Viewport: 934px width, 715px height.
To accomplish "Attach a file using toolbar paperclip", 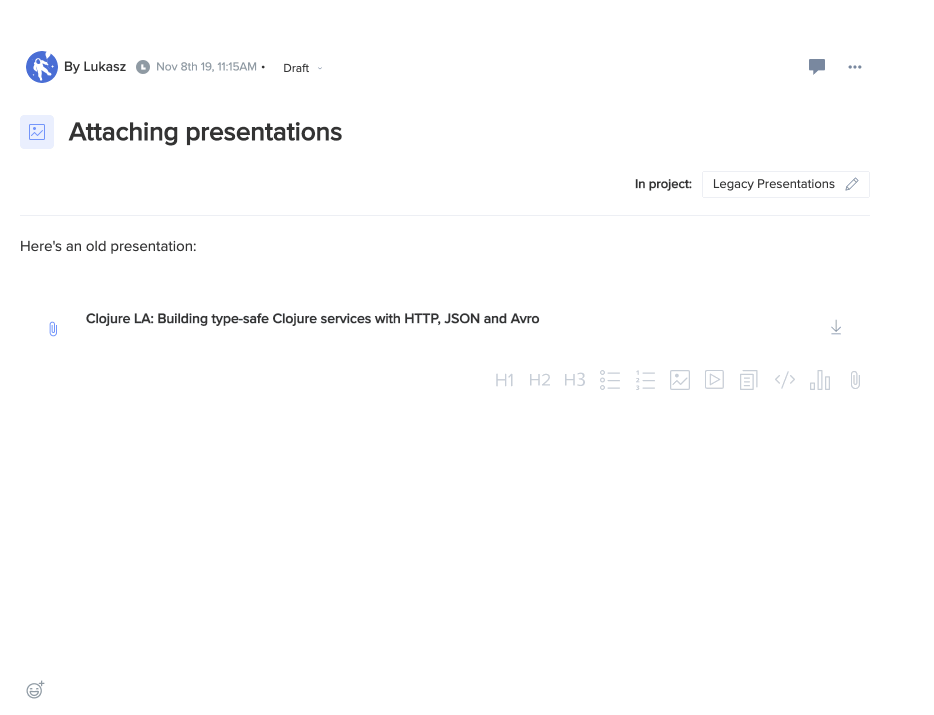I will click(855, 380).
